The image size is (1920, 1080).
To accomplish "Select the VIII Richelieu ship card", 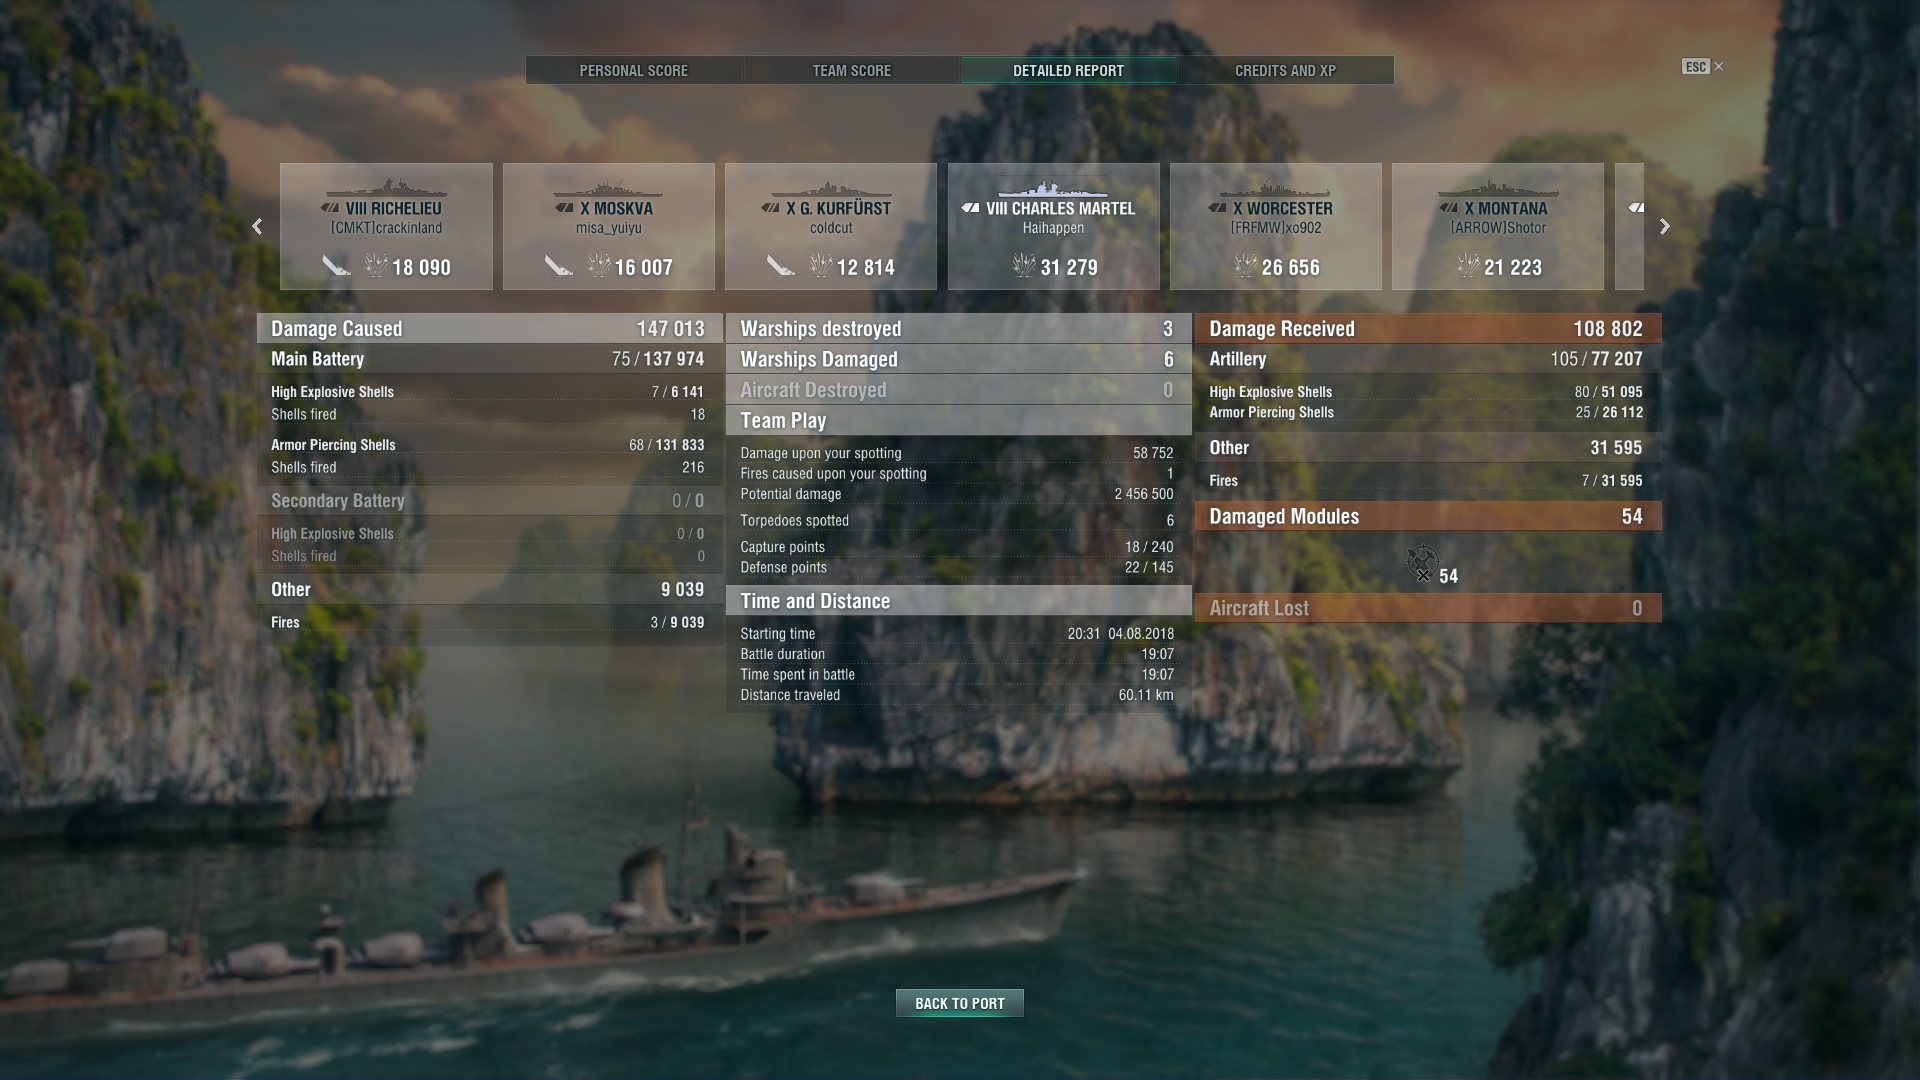I will (x=387, y=227).
